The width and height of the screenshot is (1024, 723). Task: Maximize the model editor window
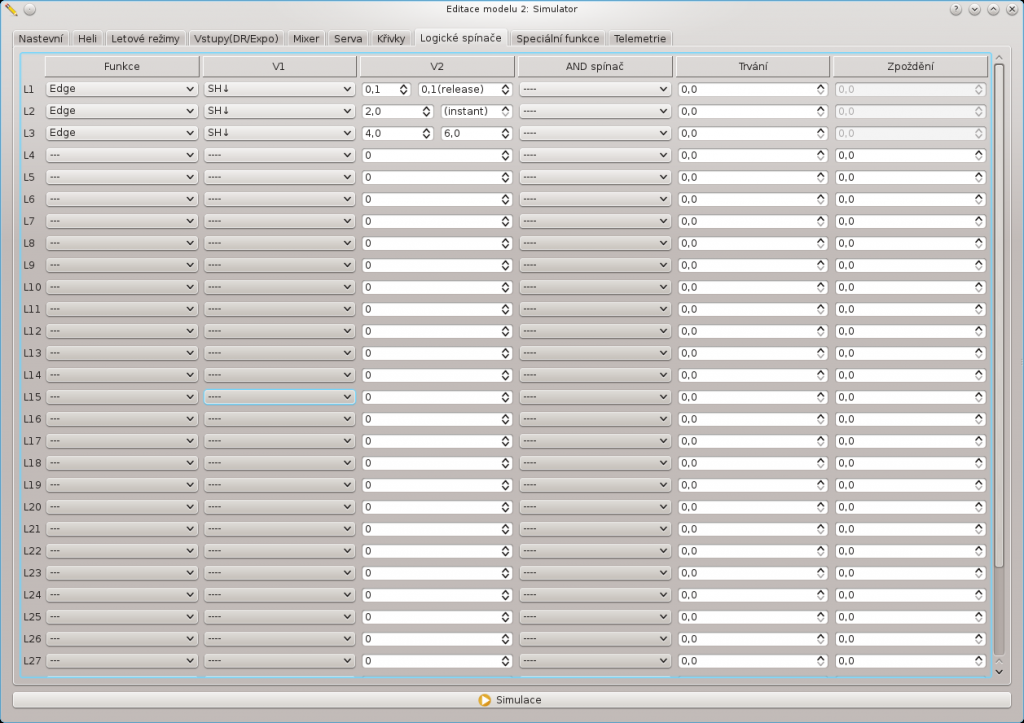(993, 9)
